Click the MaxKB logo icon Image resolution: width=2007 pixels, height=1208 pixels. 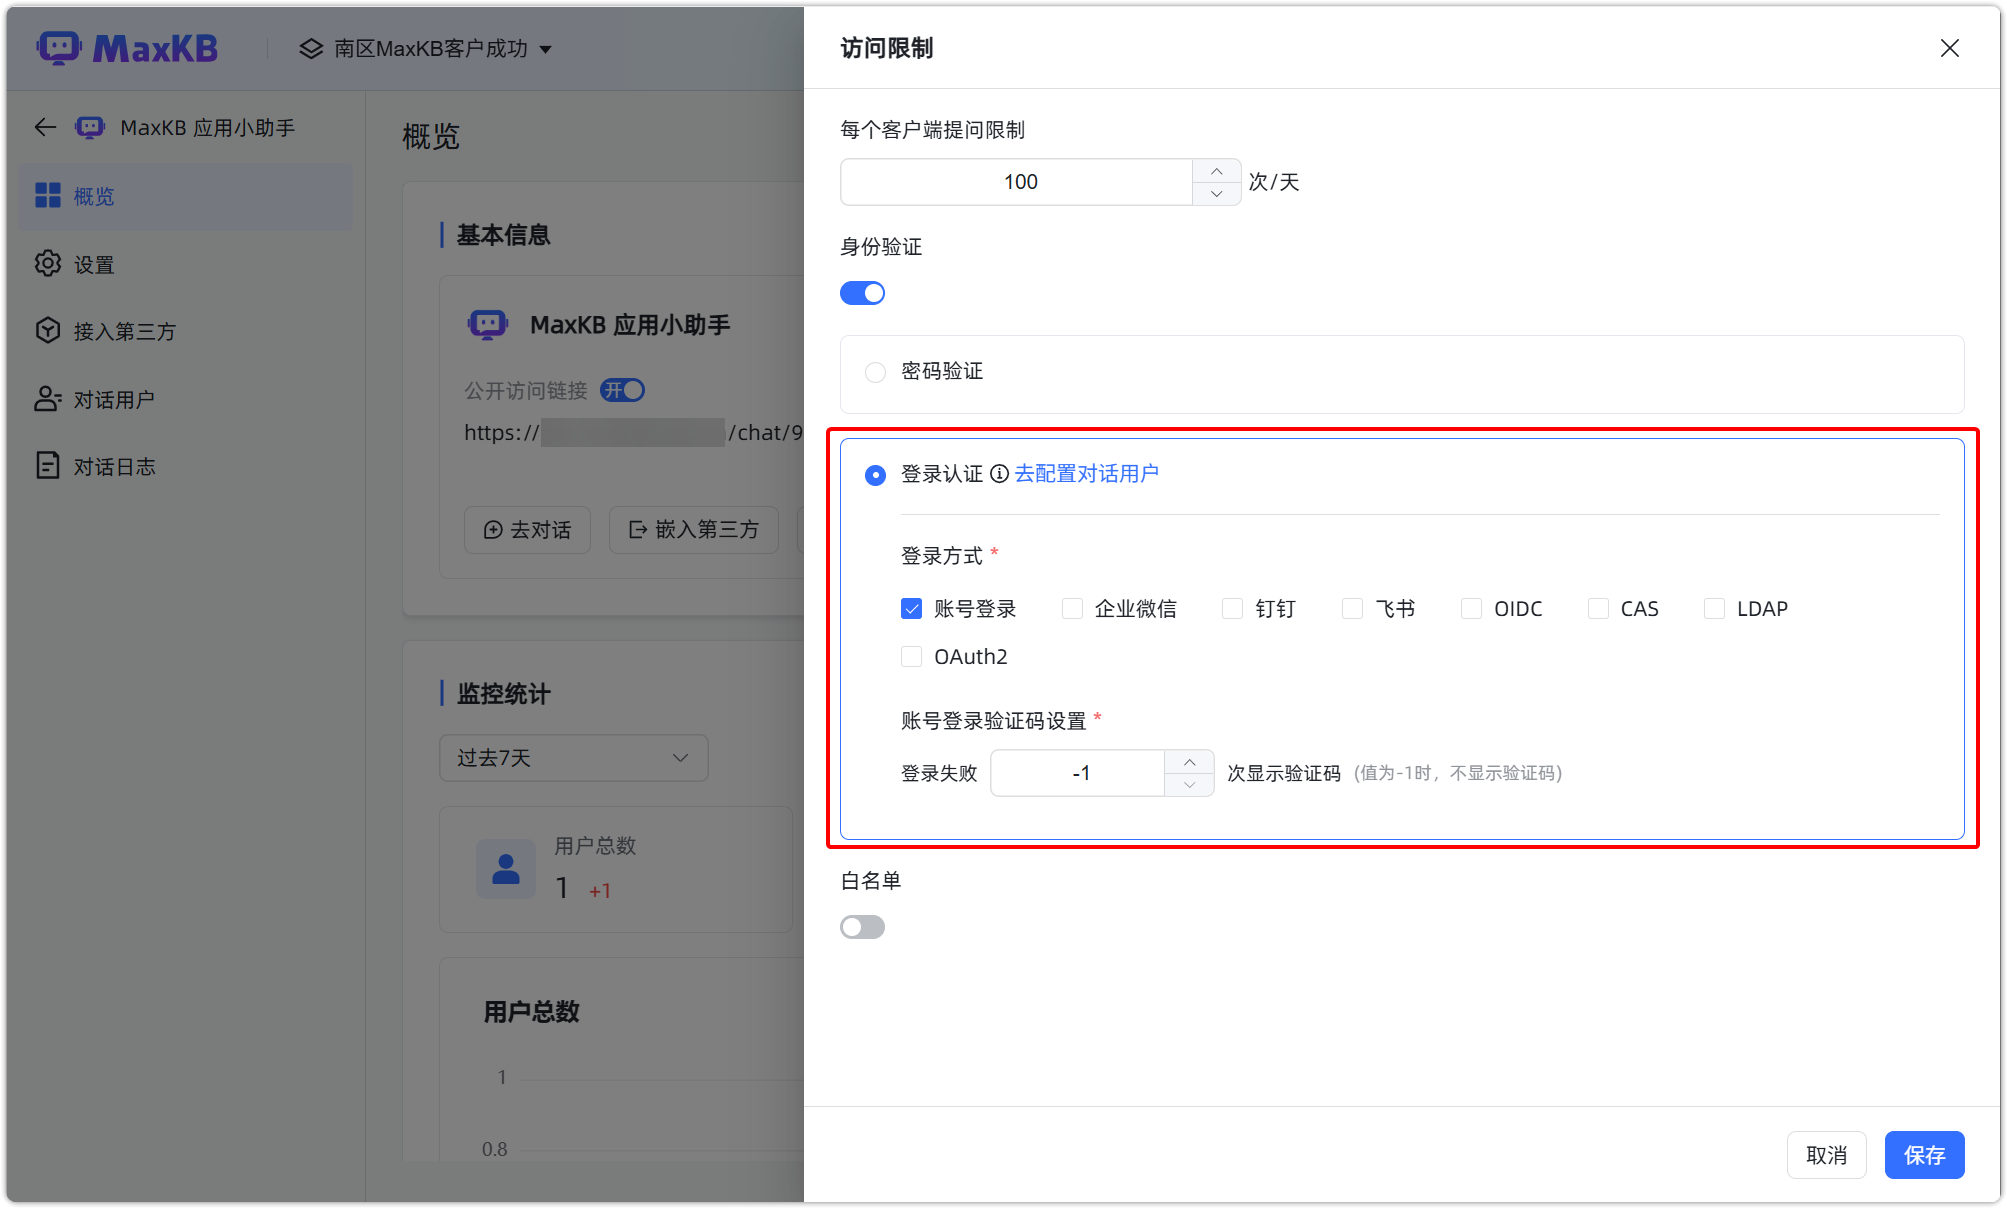(x=60, y=46)
